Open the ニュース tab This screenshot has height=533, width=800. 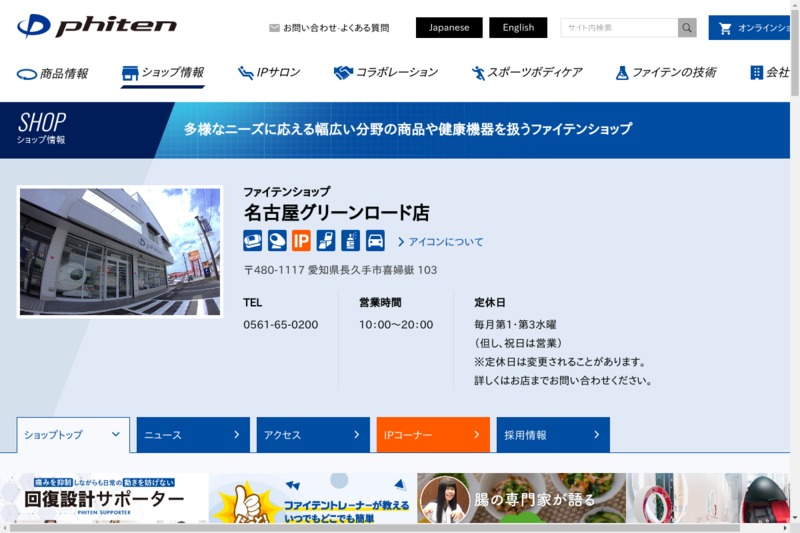[x=193, y=435]
